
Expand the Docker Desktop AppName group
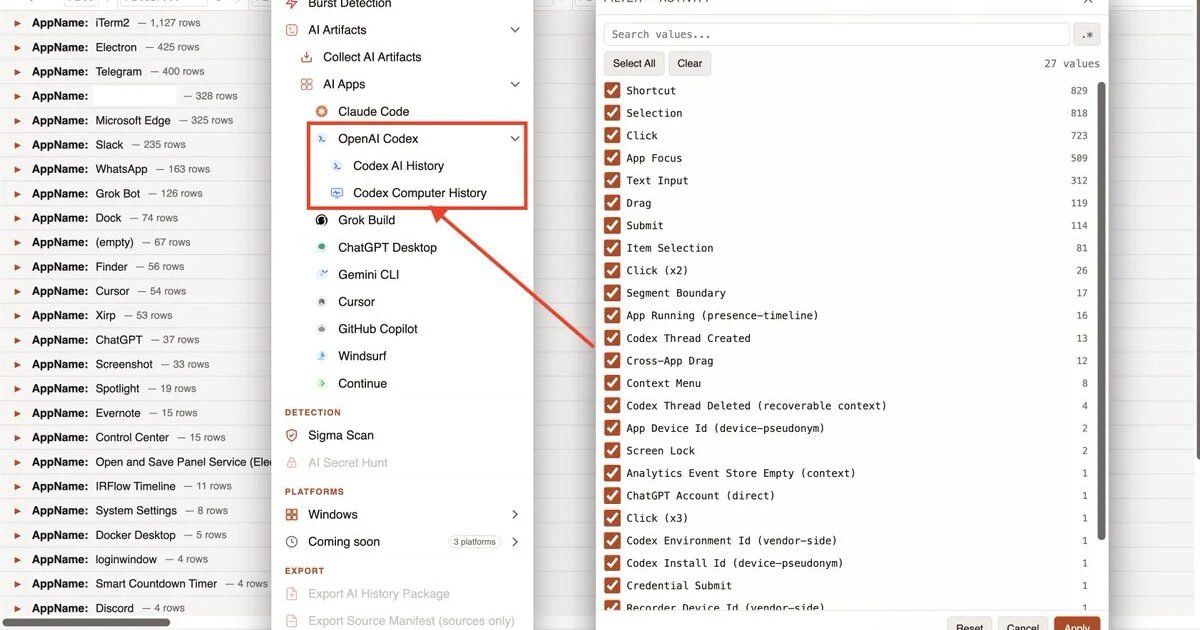pos(17,535)
